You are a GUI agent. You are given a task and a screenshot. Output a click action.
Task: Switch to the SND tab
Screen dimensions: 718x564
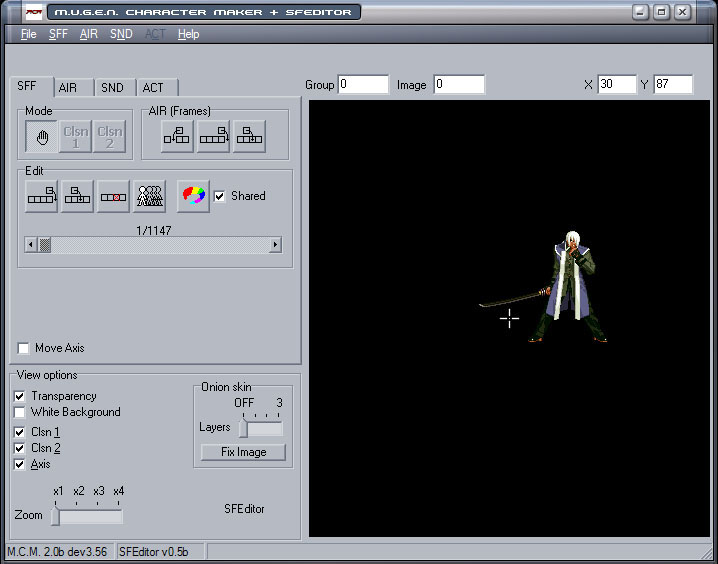[x=113, y=88]
